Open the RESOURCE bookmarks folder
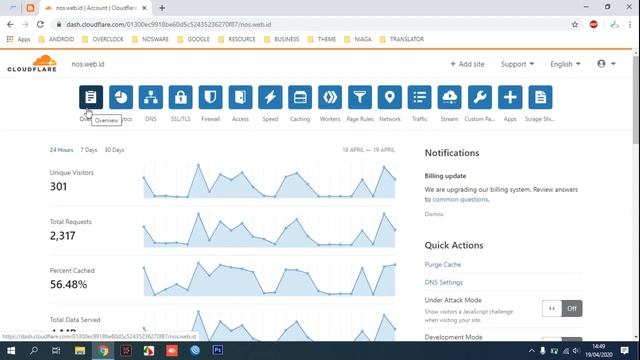Screen dimensions: 640x360 point(237,39)
